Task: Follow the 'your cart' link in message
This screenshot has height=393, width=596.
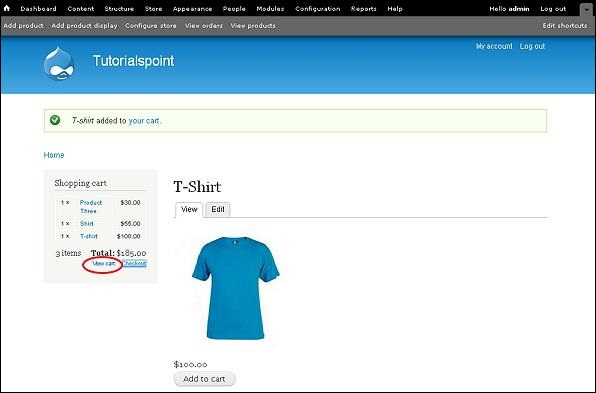Action: pyautogui.click(x=144, y=121)
